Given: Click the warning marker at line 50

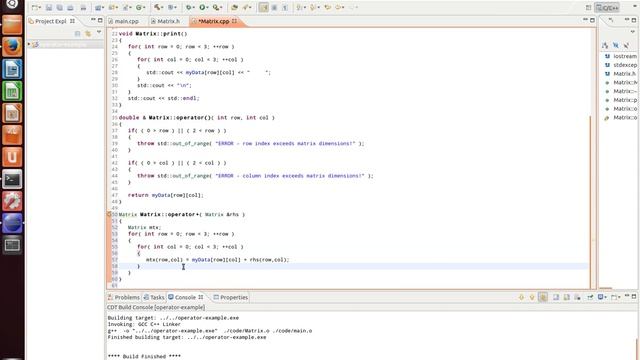Looking at the screenshot, I should click(109, 214).
